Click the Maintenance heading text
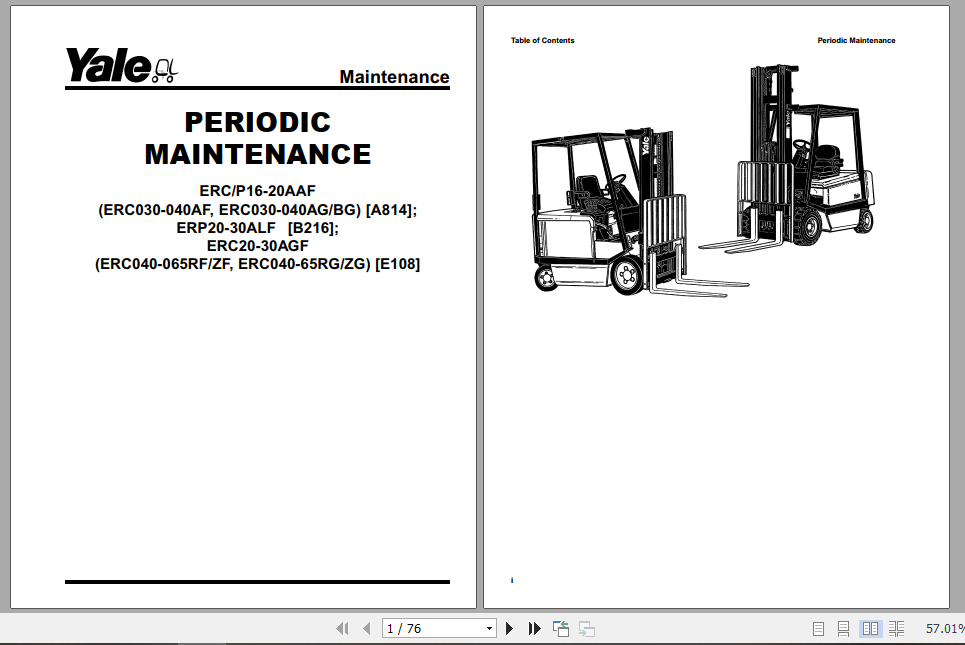This screenshot has width=965, height=645. (394, 77)
